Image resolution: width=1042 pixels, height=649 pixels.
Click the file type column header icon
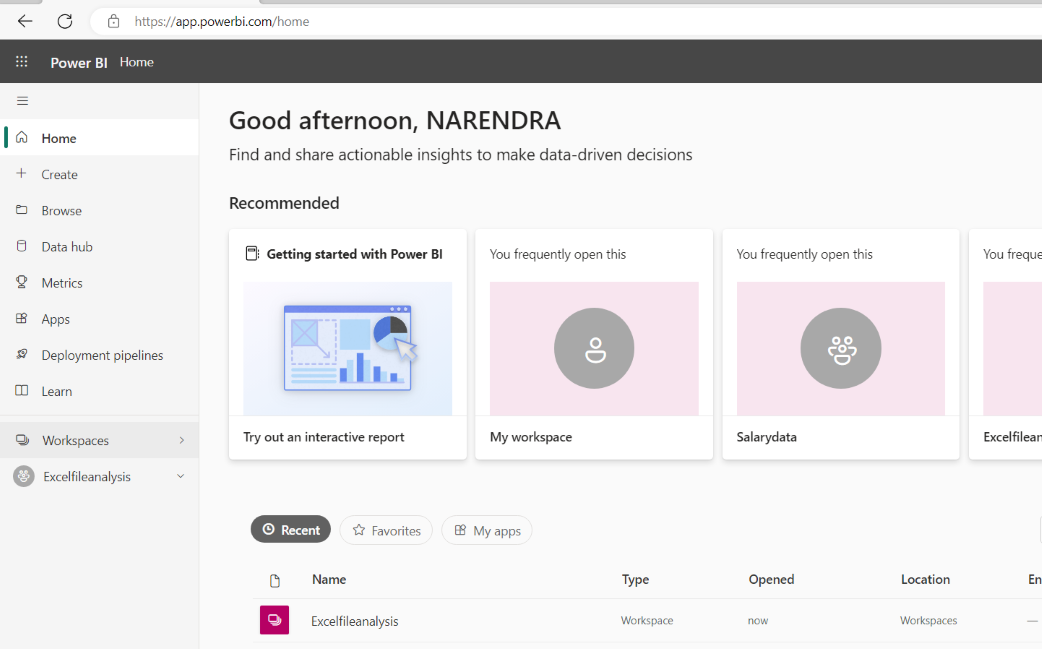[x=274, y=581]
